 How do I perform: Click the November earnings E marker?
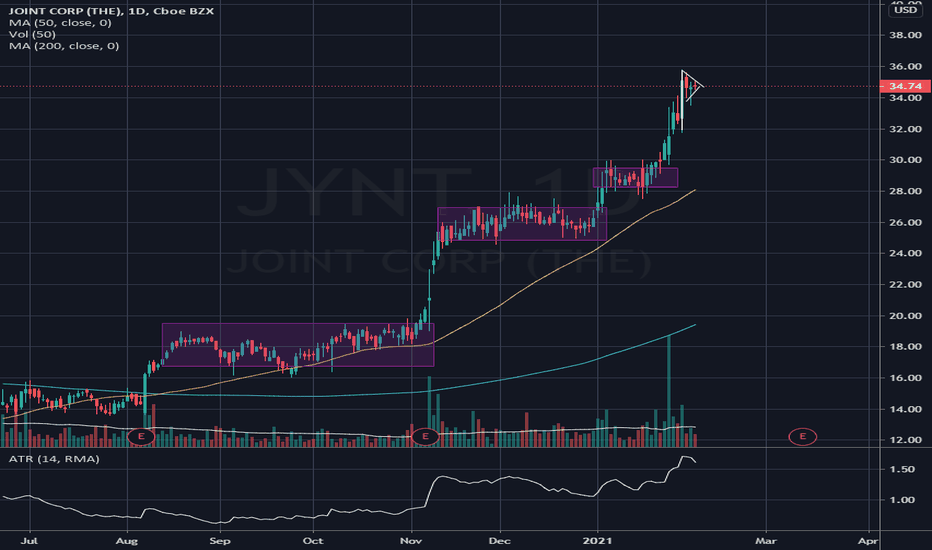pyautogui.click(x=425, y=436)
